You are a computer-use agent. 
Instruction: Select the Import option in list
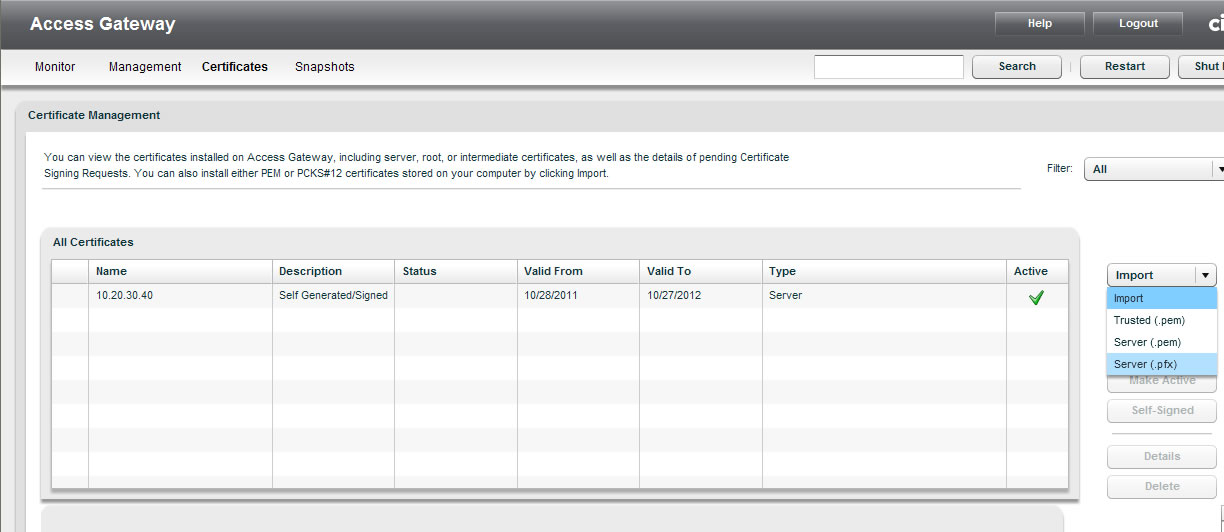(1161, 298)
